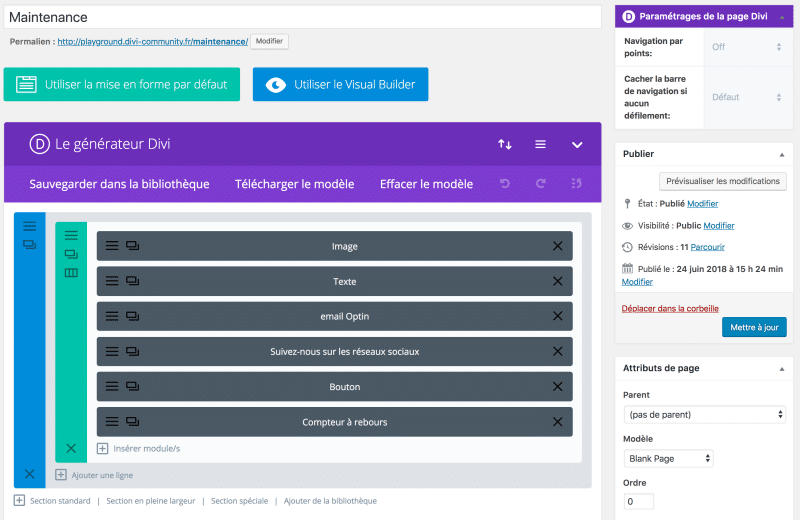Open settings hamburger icon of Image module
Viewport: 800px width, 520px height.
[x=112, y=246]
